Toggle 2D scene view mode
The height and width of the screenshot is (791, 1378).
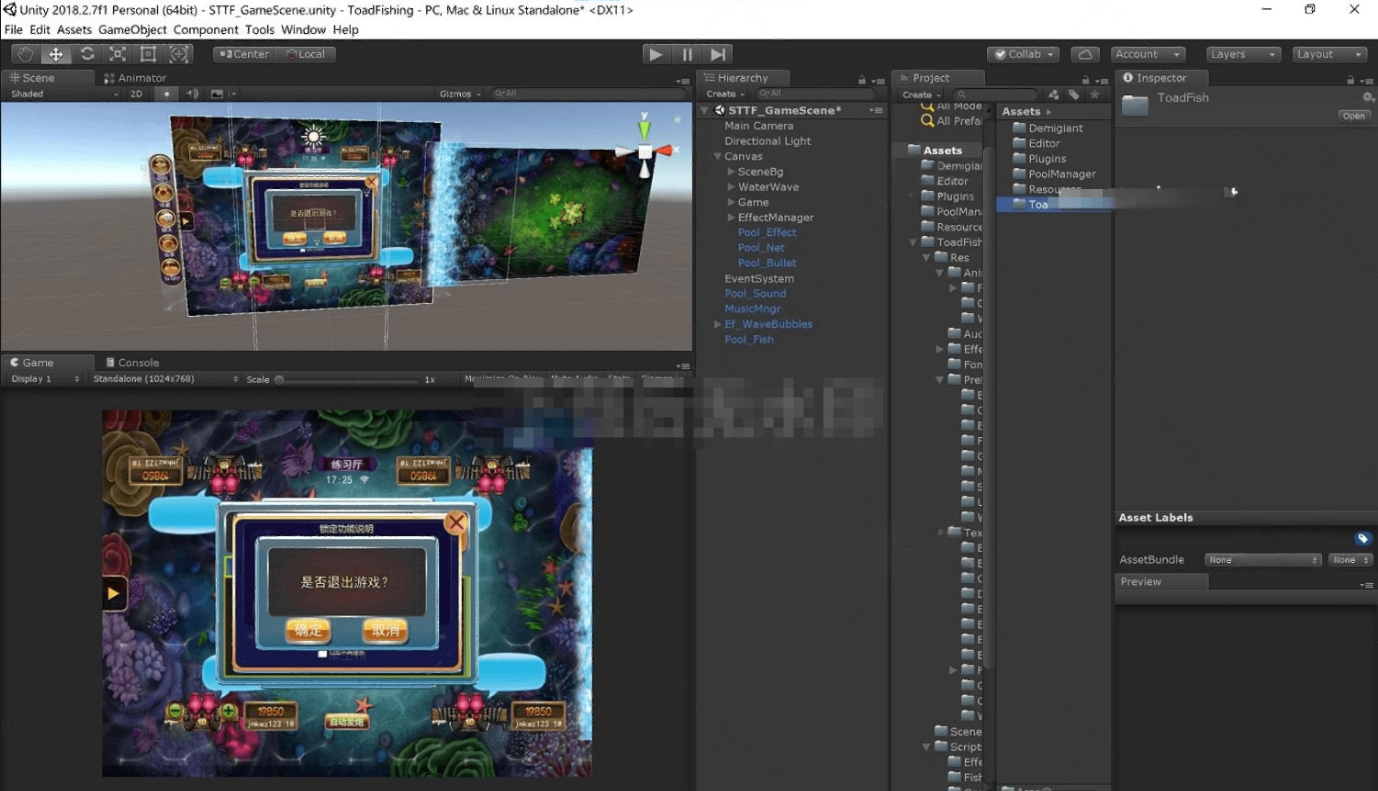[137, 94]
